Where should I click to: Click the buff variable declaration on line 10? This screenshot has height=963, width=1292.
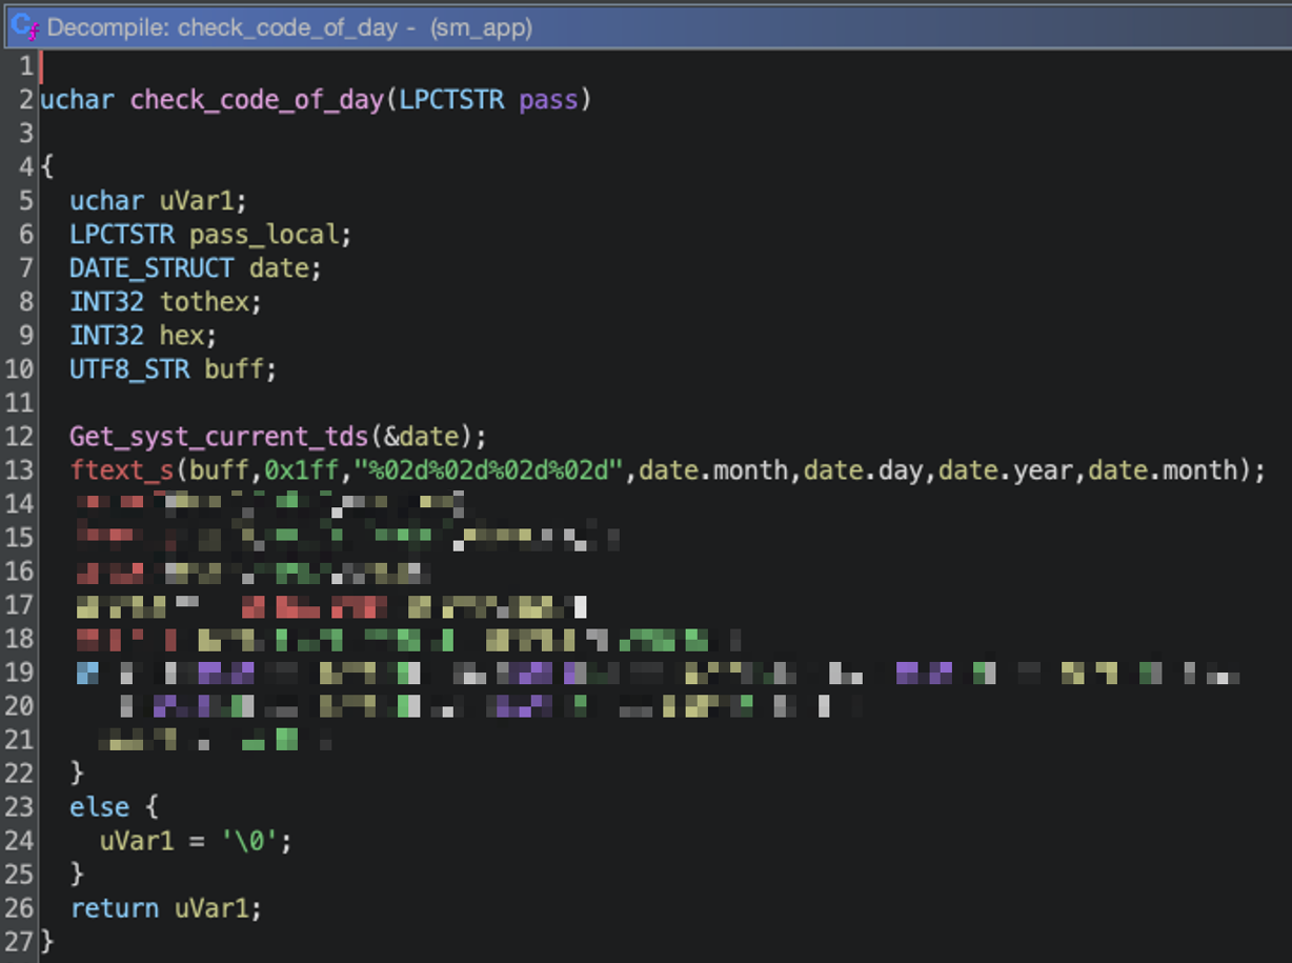pos(234,370)
